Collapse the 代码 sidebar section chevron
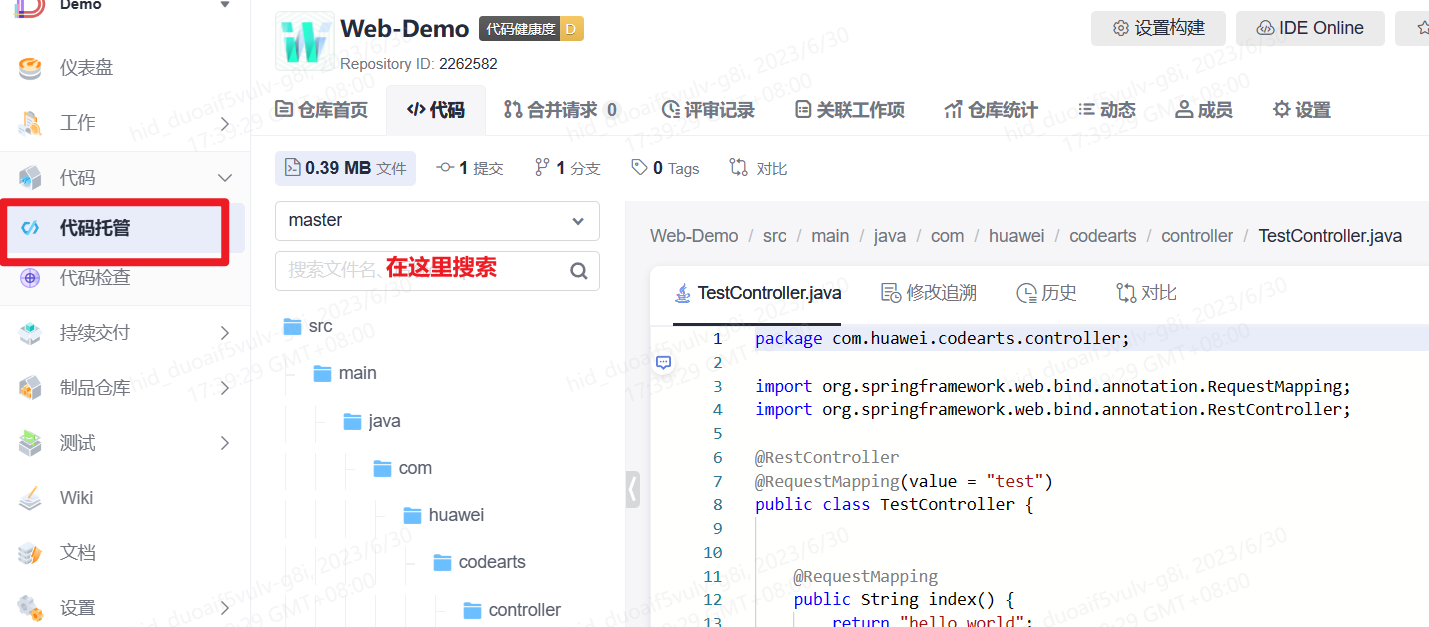The width and height of the screenshot is (1429, 627). tap(225, 178)
